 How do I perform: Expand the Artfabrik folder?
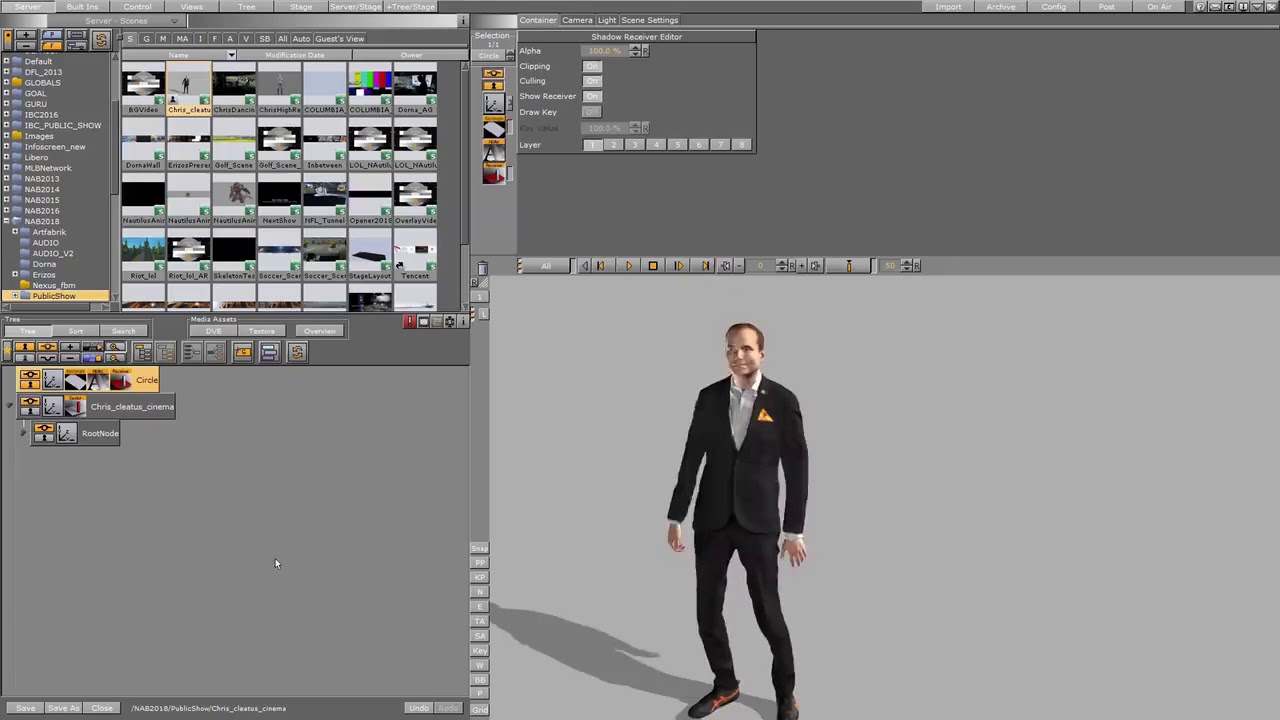15,232
